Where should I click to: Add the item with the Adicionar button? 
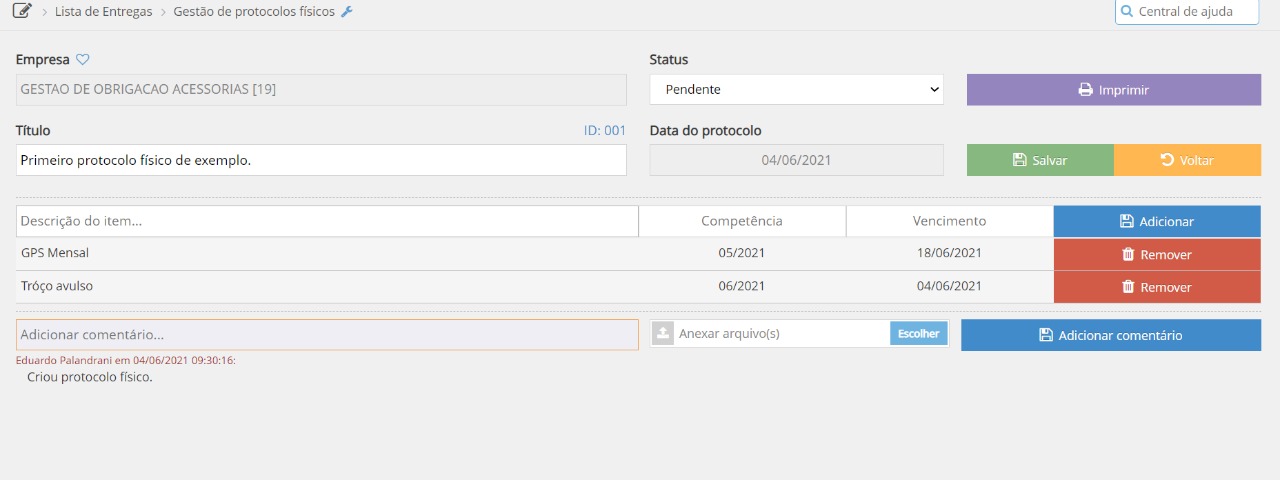pos(1156,221)
